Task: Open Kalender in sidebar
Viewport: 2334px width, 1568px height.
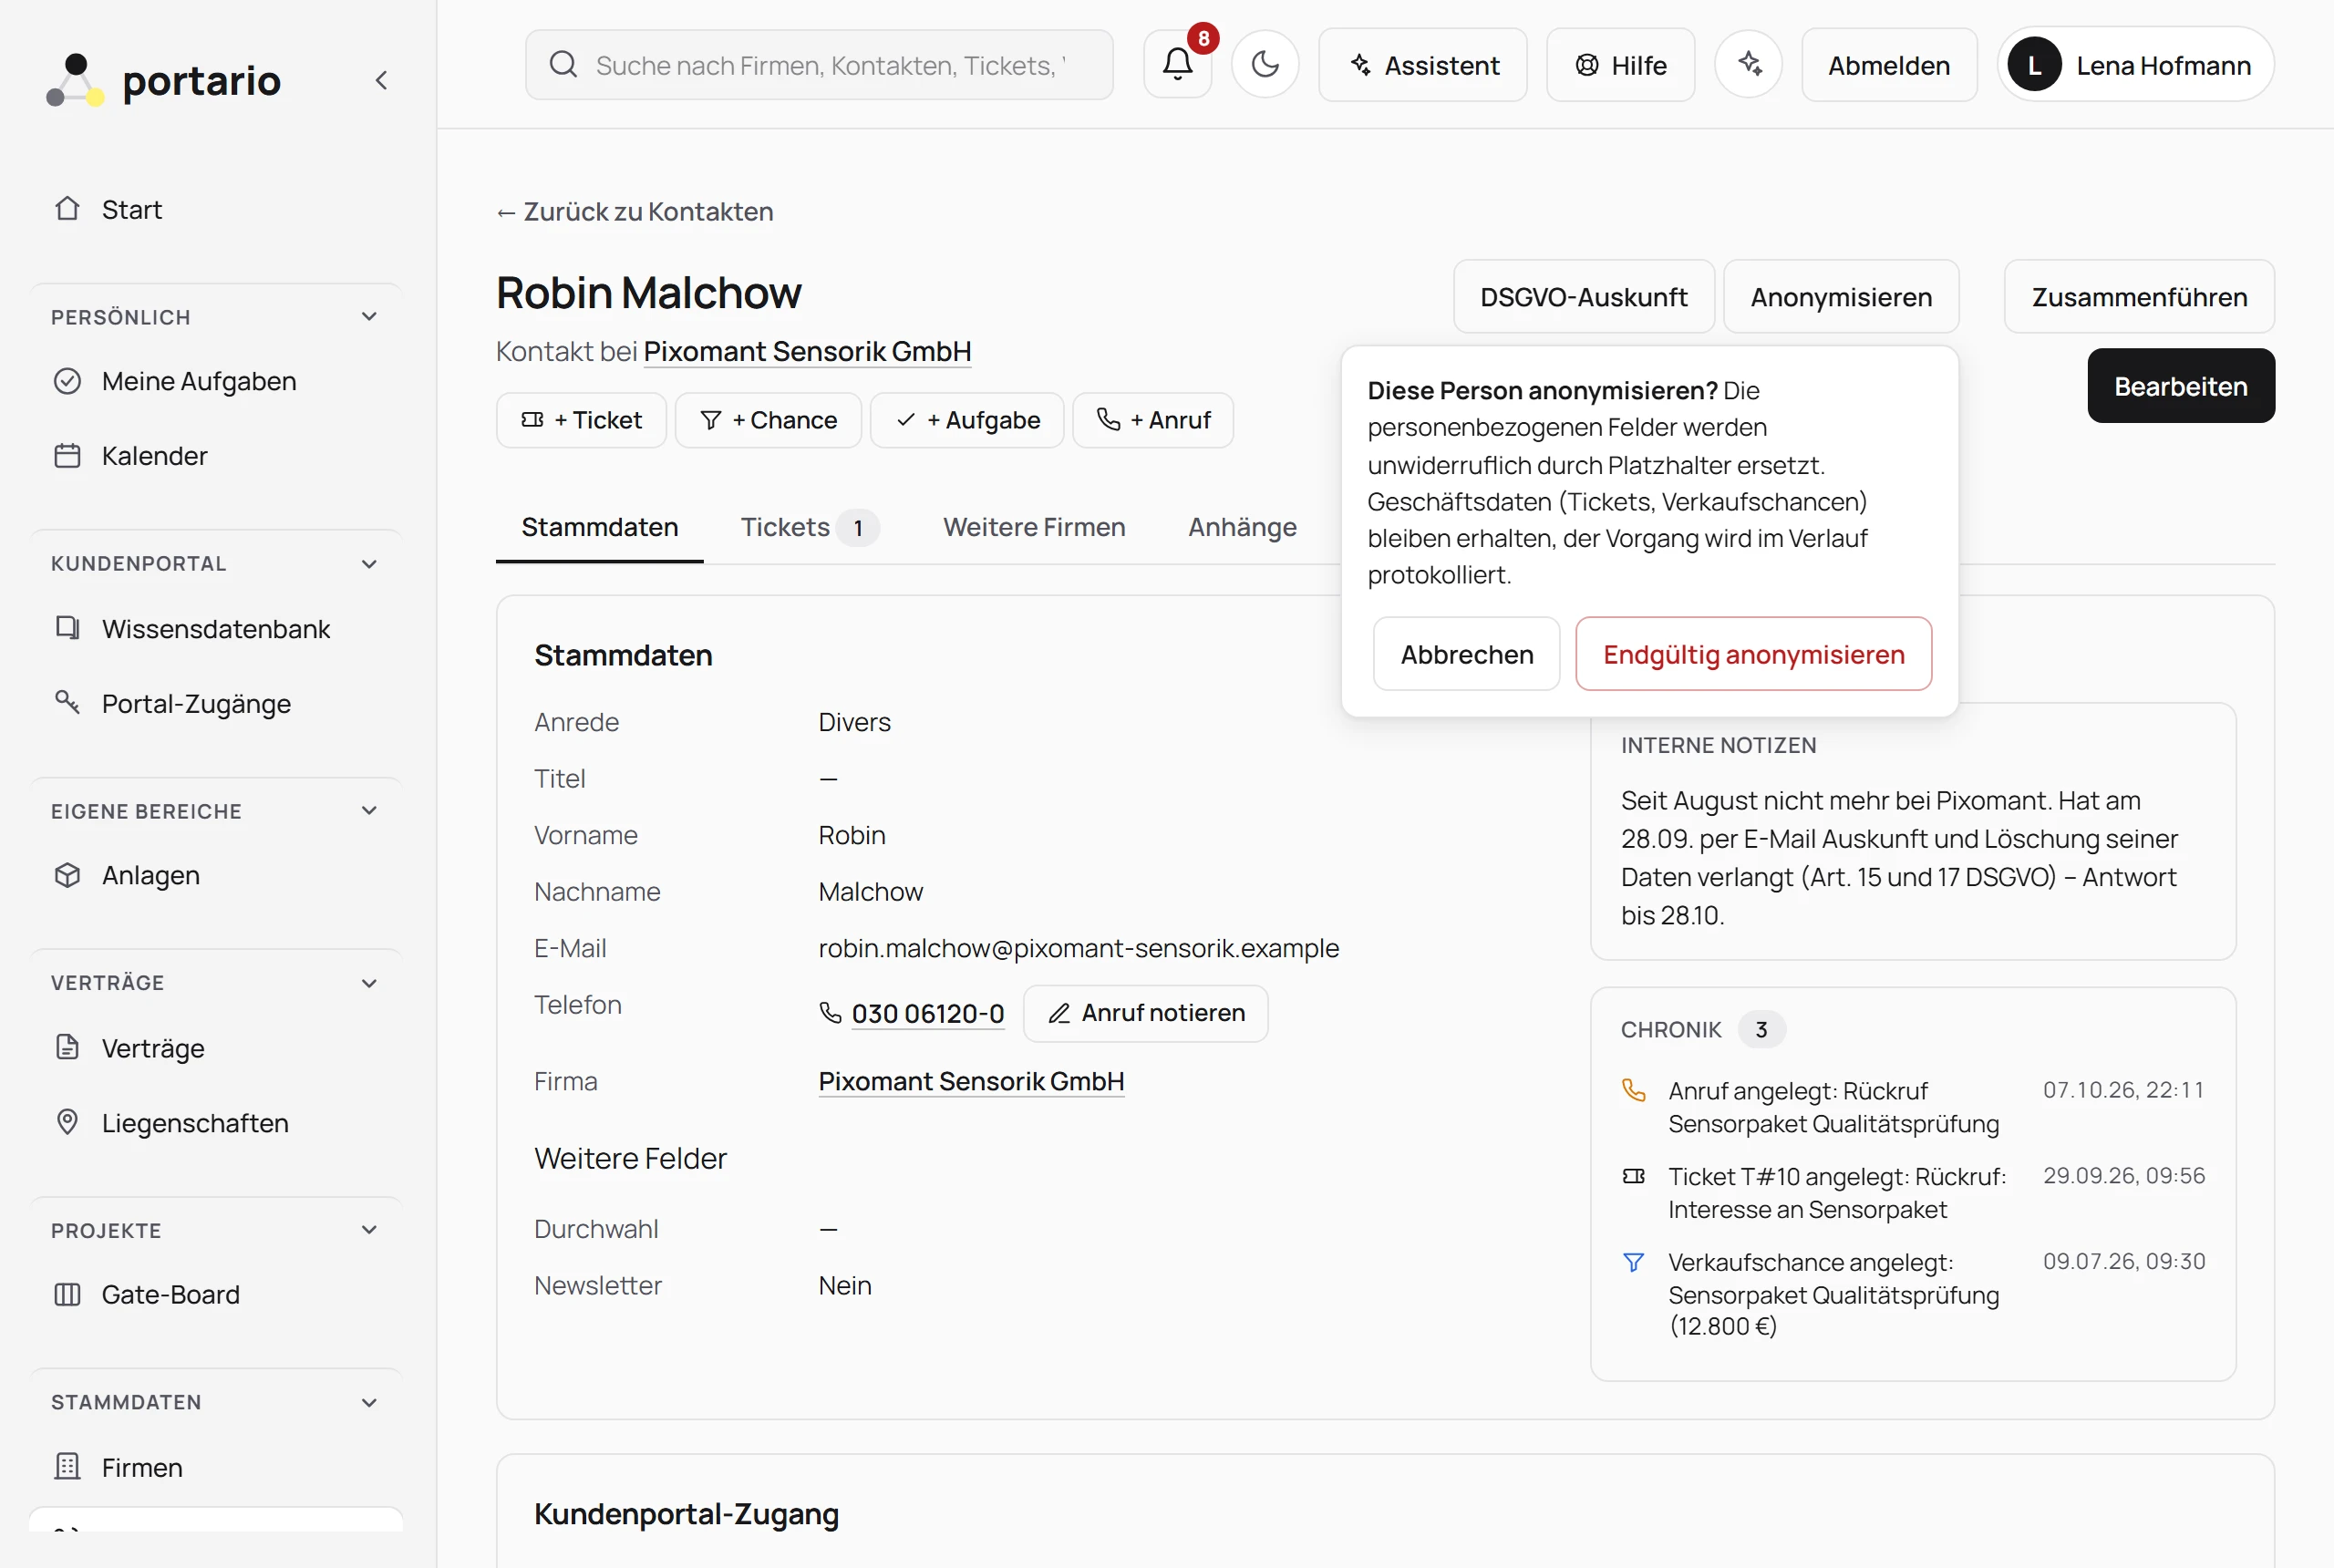Action: click(216, 456)
